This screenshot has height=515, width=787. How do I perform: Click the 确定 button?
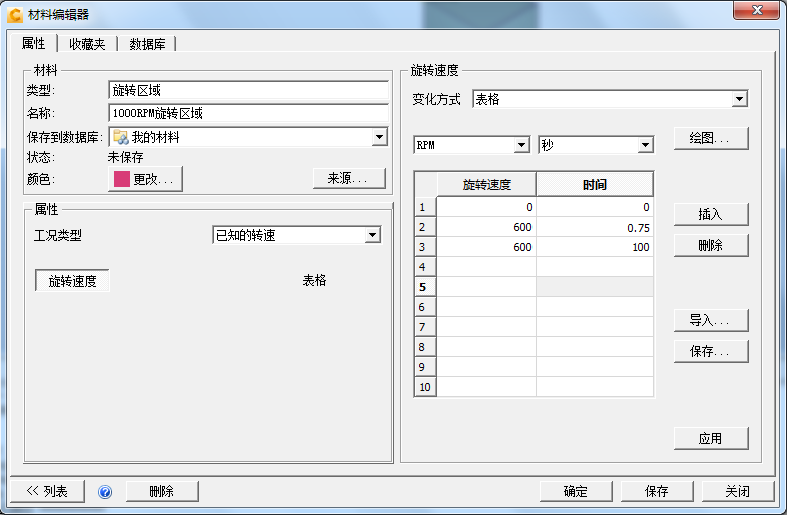tap(576, 491)
